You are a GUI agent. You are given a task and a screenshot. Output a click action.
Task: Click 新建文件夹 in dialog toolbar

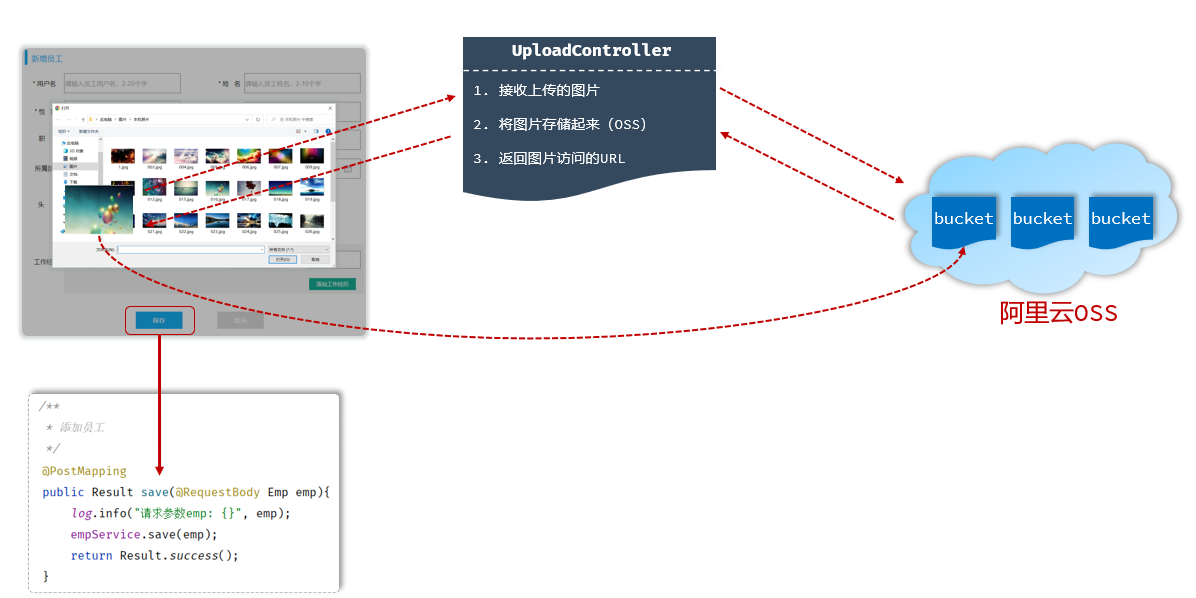tap(88, 131)
